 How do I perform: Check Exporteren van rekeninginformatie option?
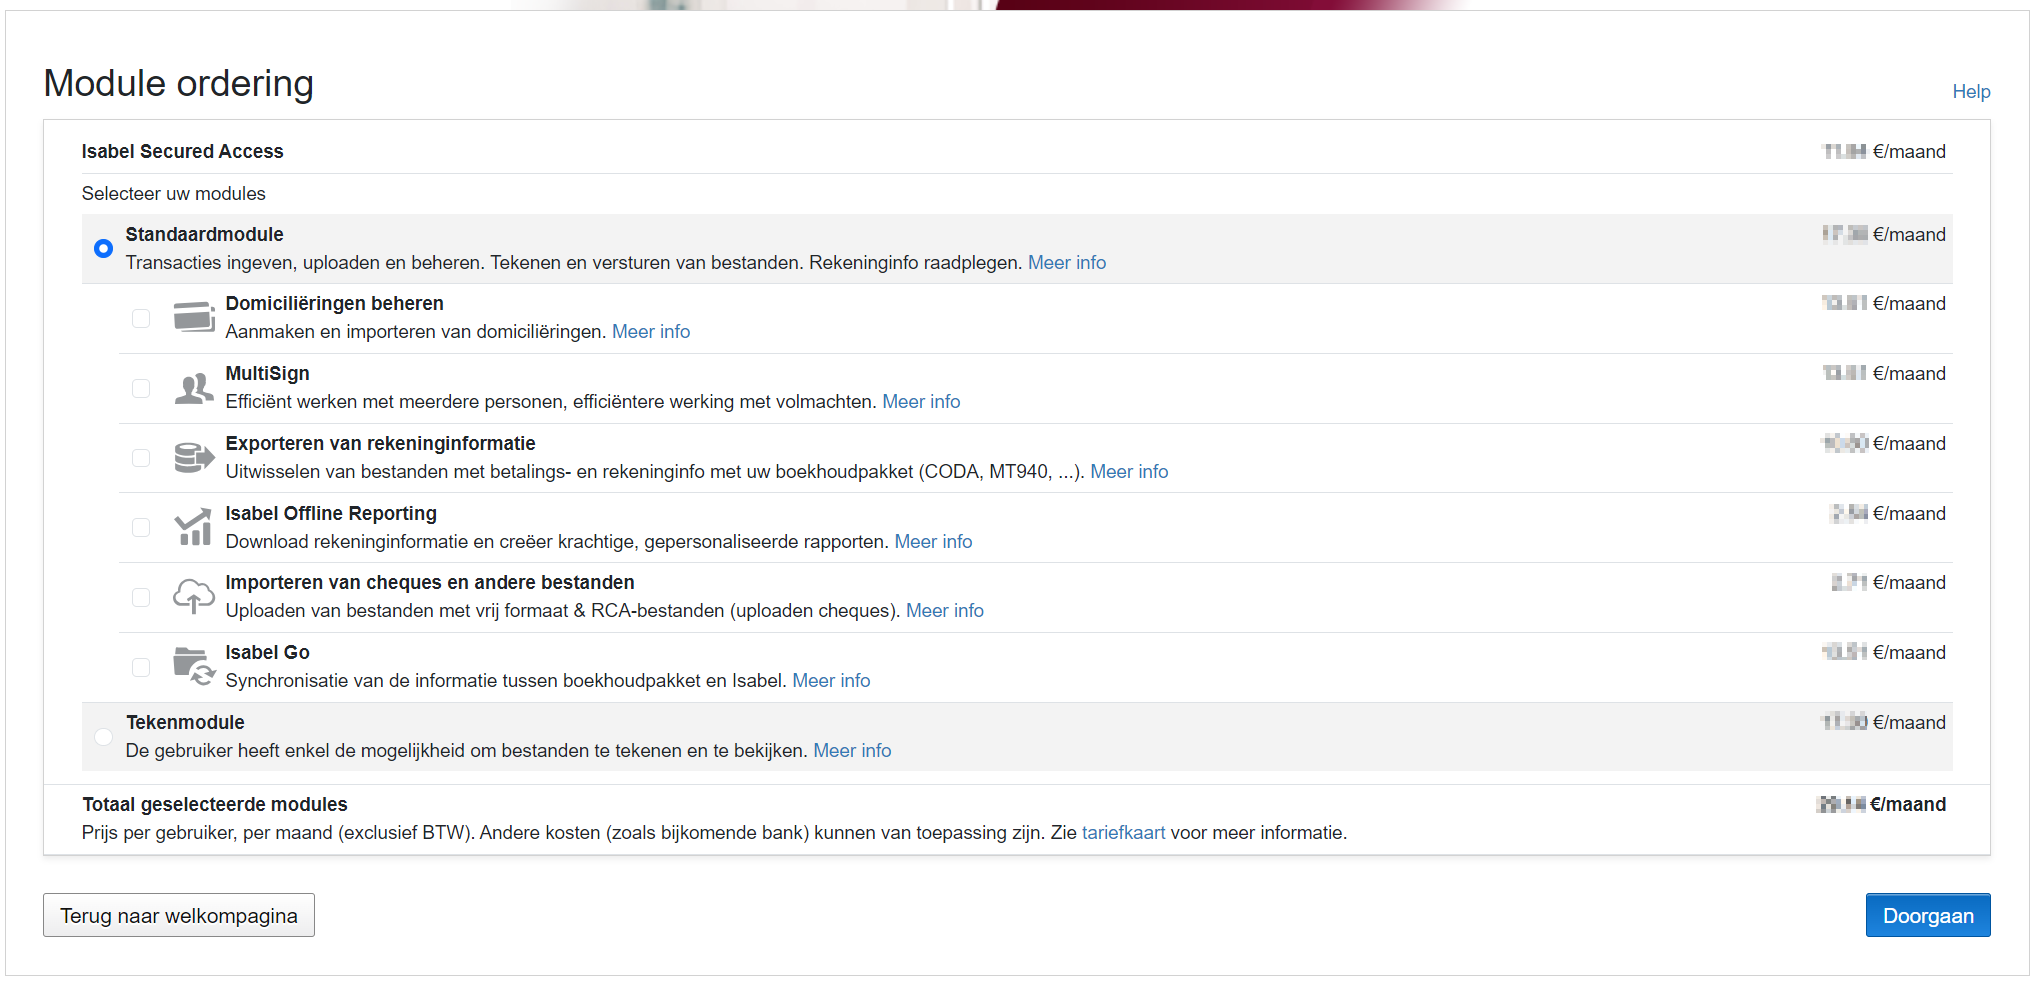pyautogui.click(x=141, y=457)
